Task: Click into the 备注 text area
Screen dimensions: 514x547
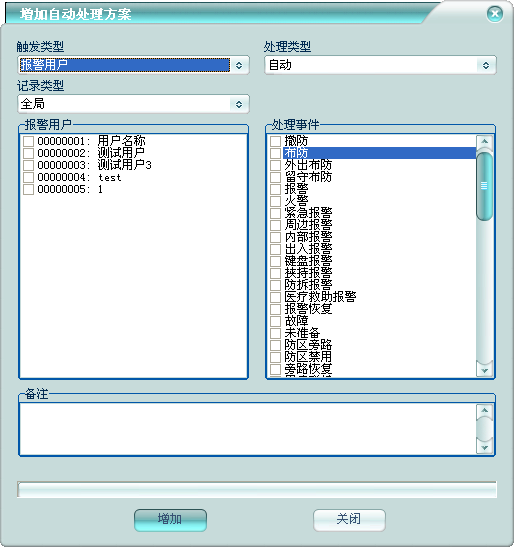Action: pyautogui.click(x=248, y=429)
